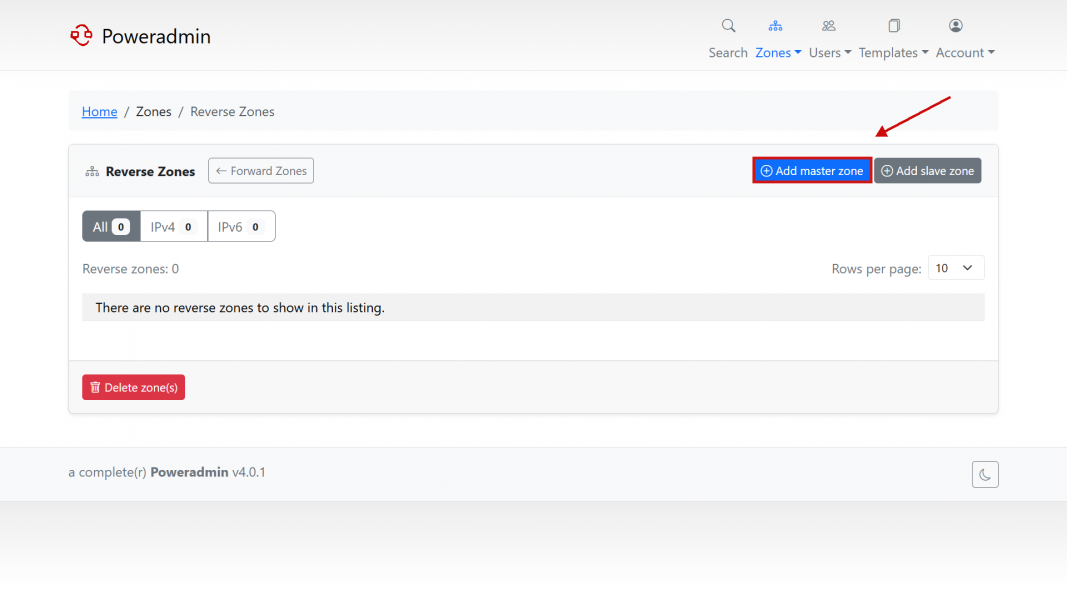Screen dimensions: 1067x600
Task: Click the Add slave zone button
Action: click(x=927, y=171)
